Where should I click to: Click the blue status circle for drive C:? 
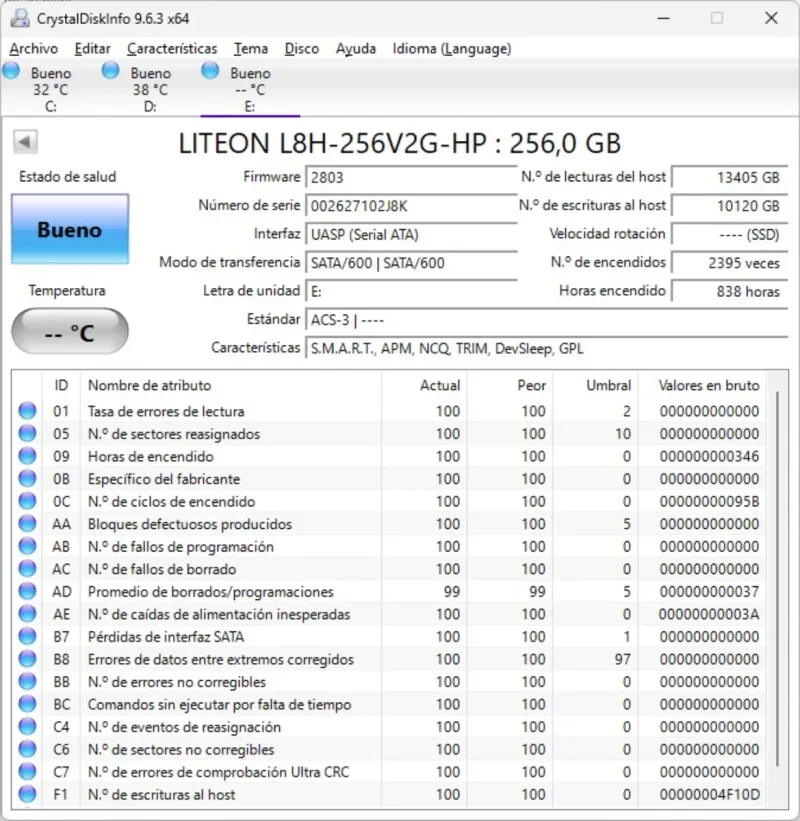pyautogui.click(x=11, y=70)
